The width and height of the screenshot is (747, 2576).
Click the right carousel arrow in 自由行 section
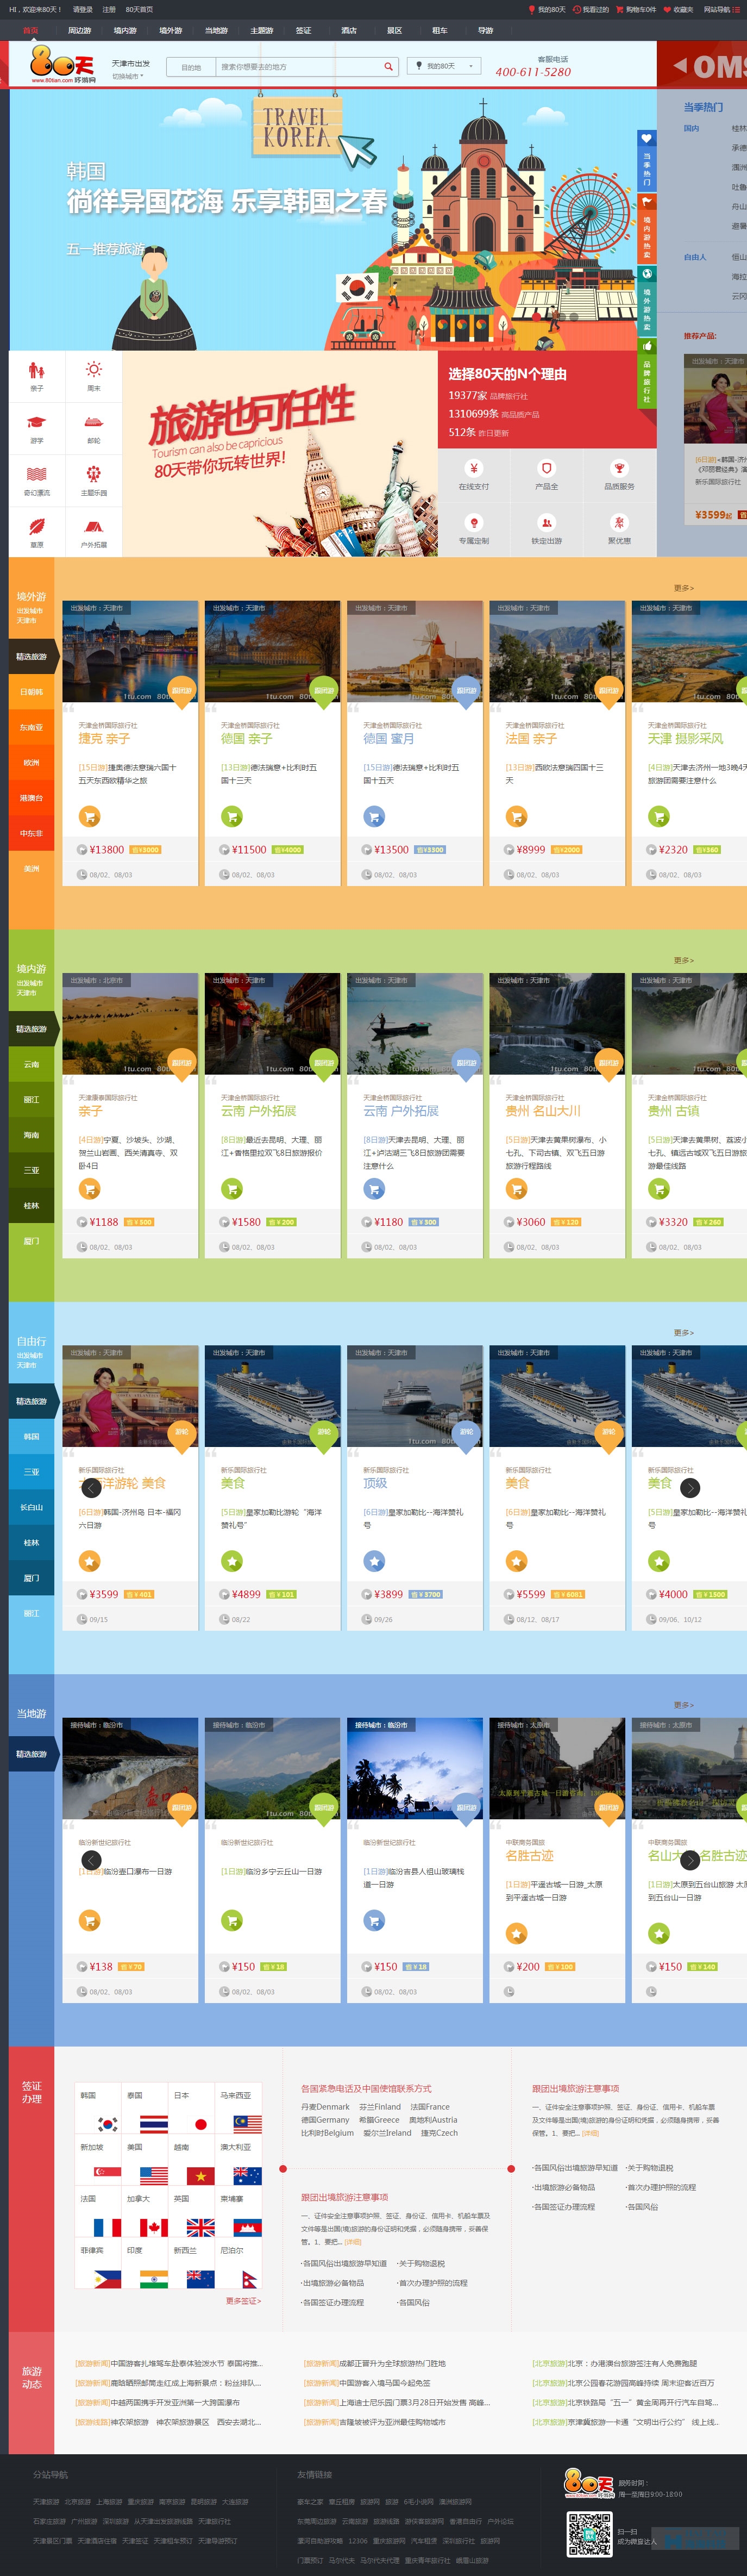[x=690, y=1488]
